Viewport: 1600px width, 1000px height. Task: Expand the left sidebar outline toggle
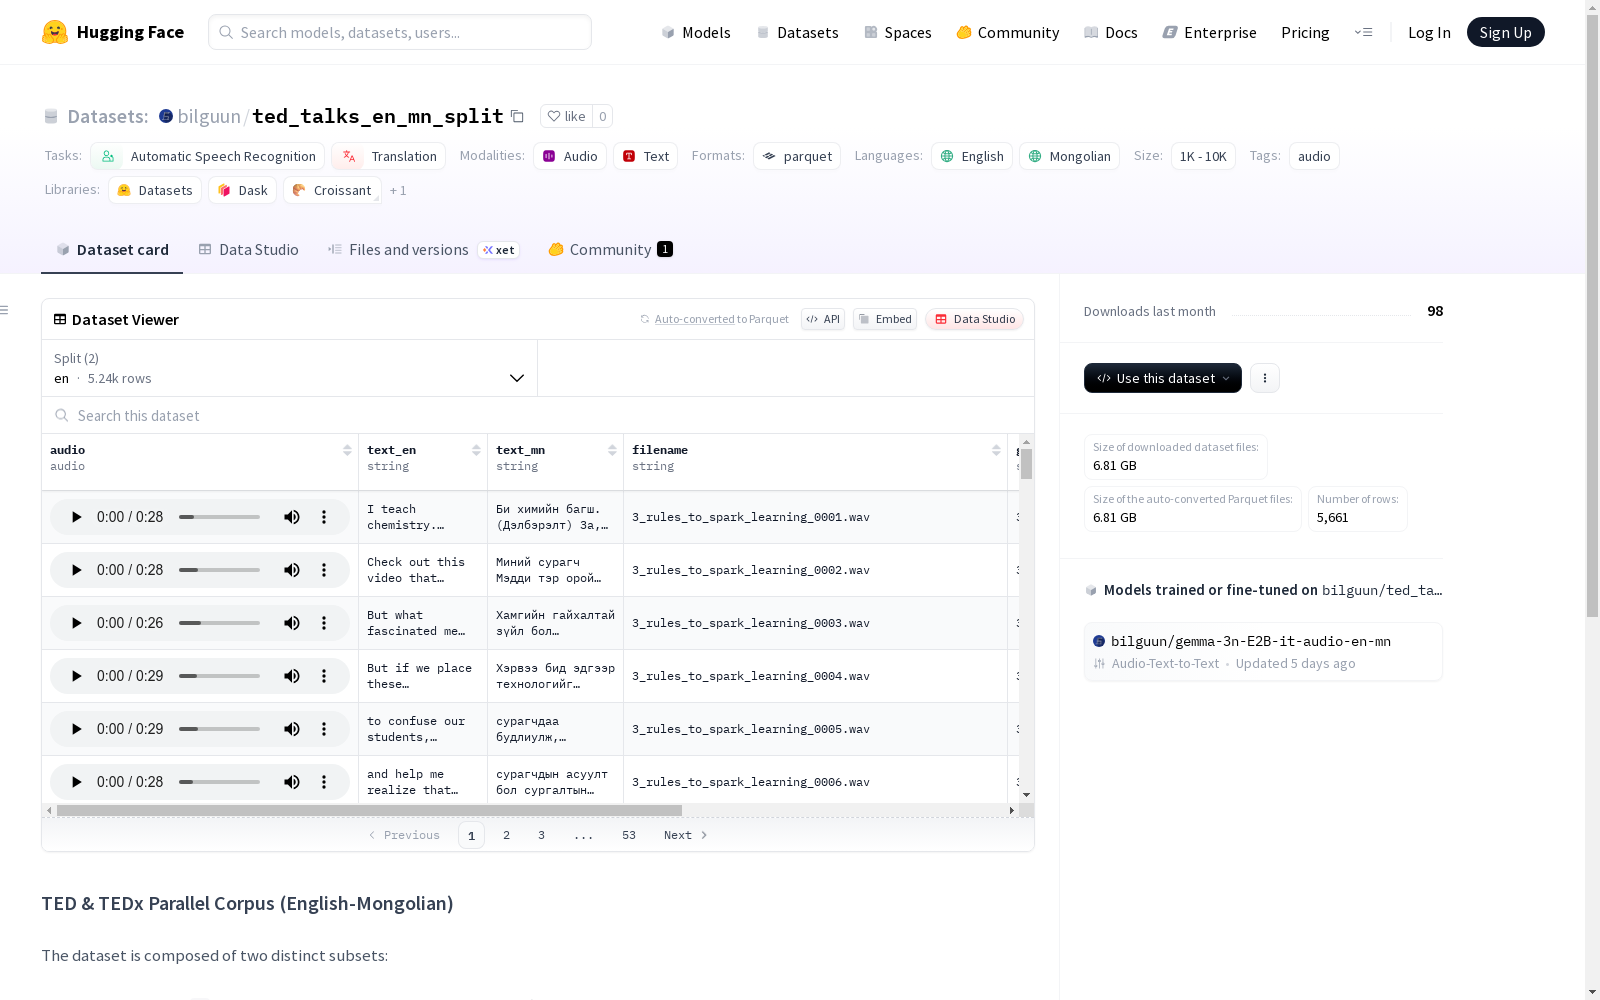[x=5, y=310]
